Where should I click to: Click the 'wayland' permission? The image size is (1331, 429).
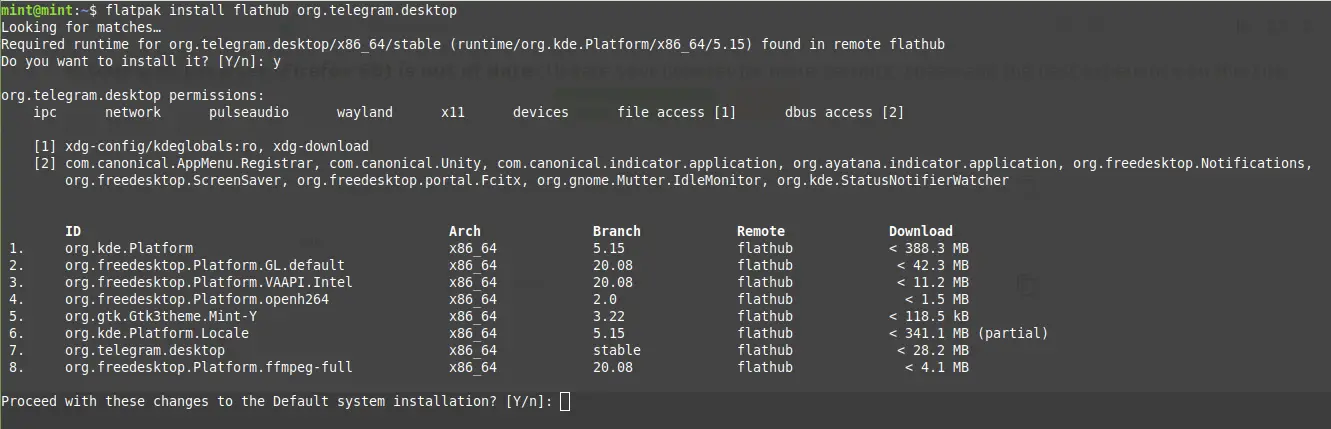(x=365, y=112)
